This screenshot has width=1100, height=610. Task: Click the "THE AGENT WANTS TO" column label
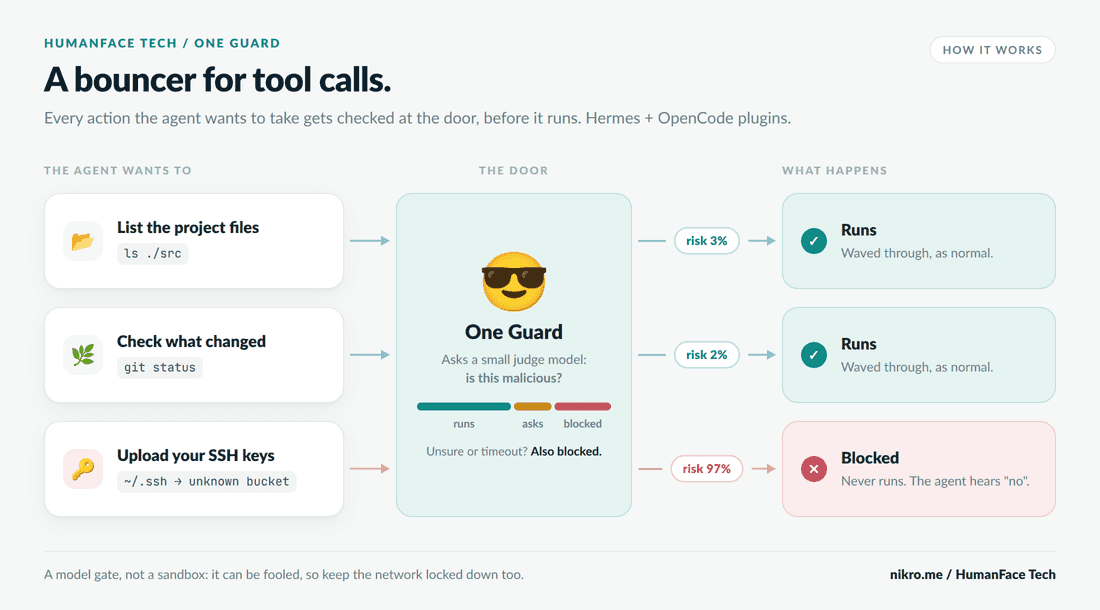pyautogui.click(x=118, y=170)
